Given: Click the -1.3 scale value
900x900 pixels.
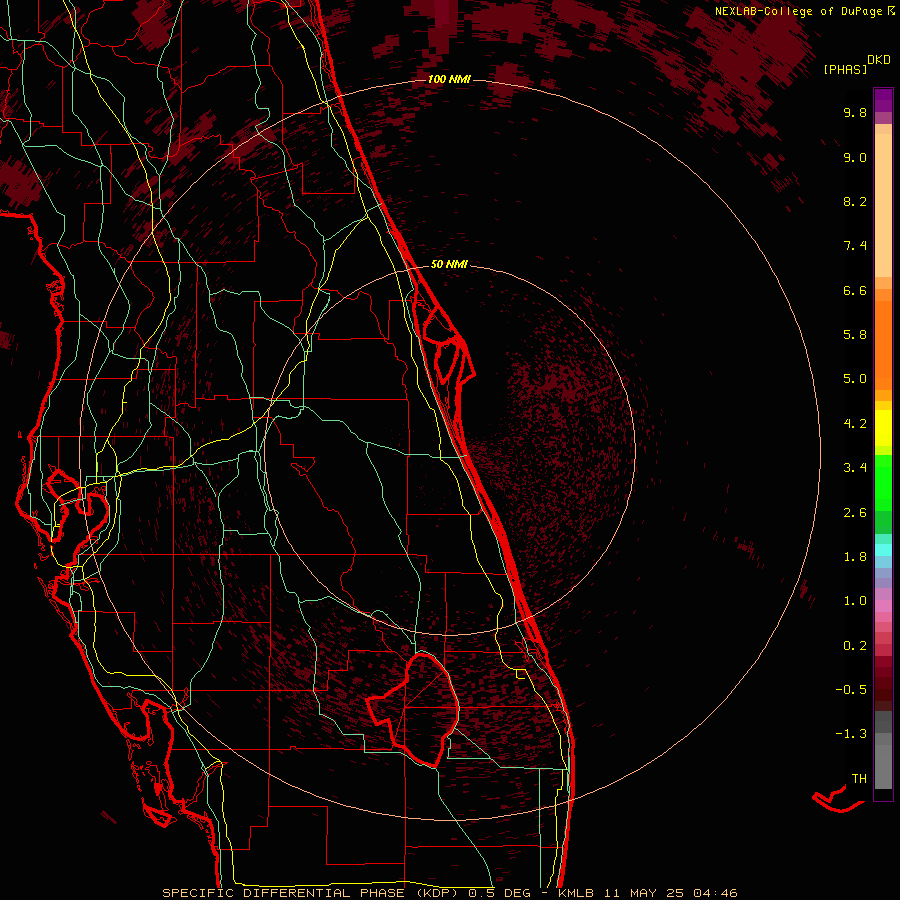Looking at the screenshot, I should pos(851,734).
